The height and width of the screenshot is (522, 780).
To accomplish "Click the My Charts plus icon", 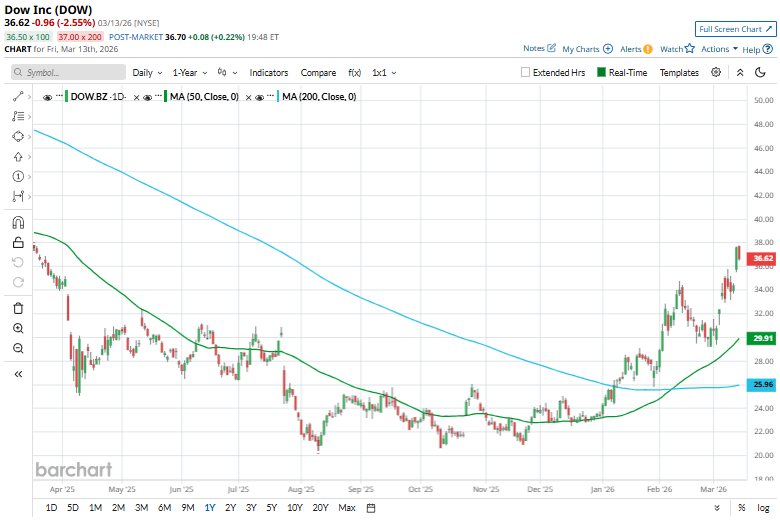I will pyautogui.click(x=608, y=49).
